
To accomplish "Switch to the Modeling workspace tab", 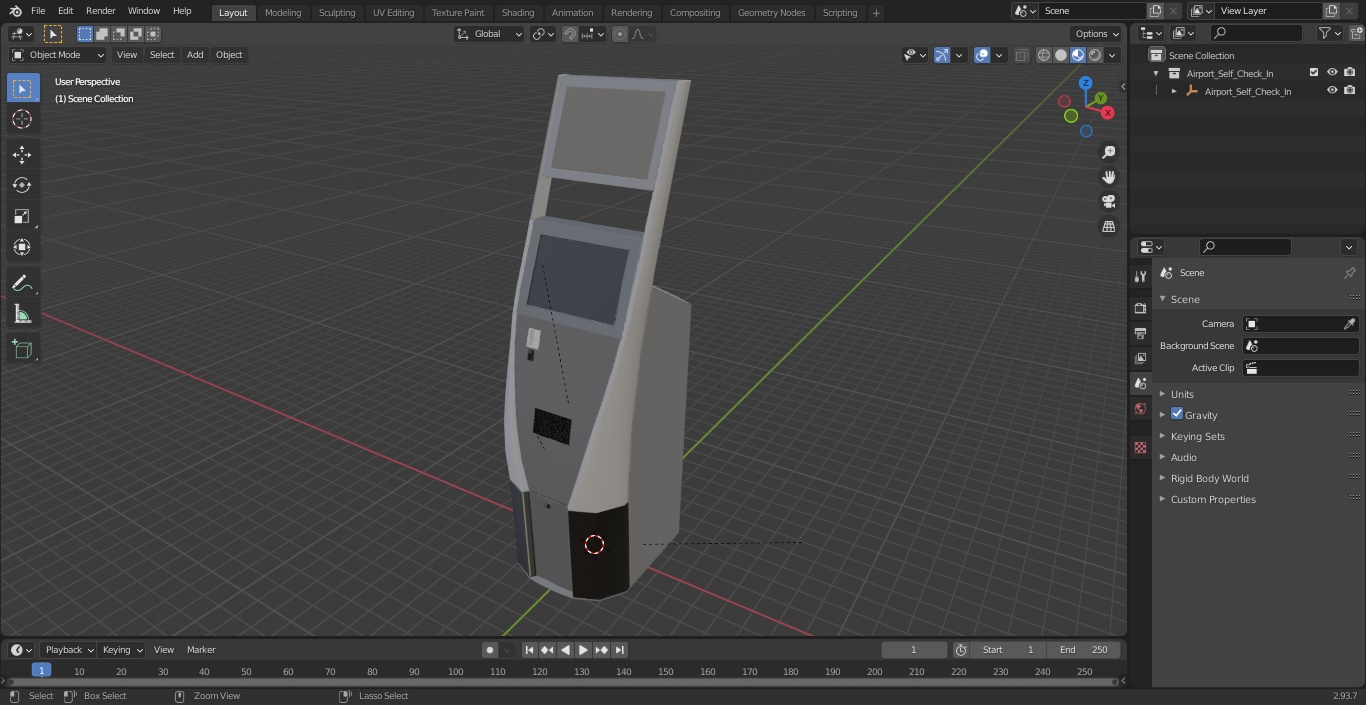I will (283, 13).
